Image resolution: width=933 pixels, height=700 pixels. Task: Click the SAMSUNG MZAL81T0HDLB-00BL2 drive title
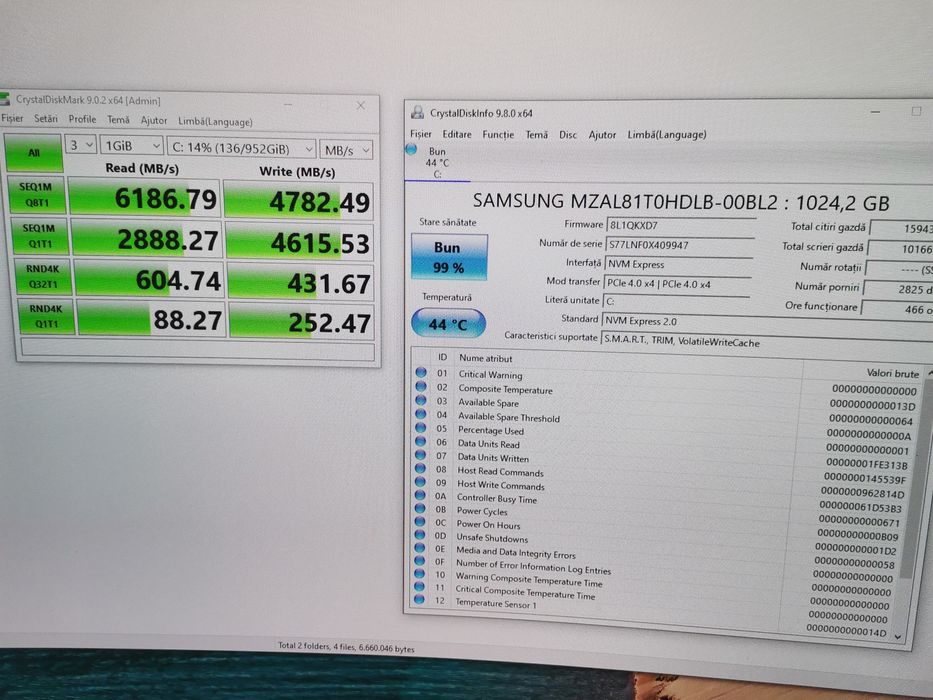pos(681,202)
